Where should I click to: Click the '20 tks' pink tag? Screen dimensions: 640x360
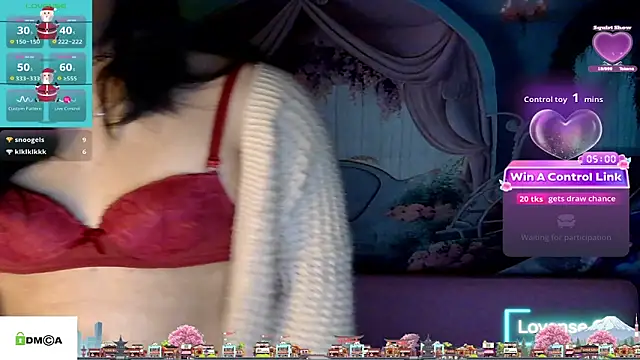click(x=531, y=199)
